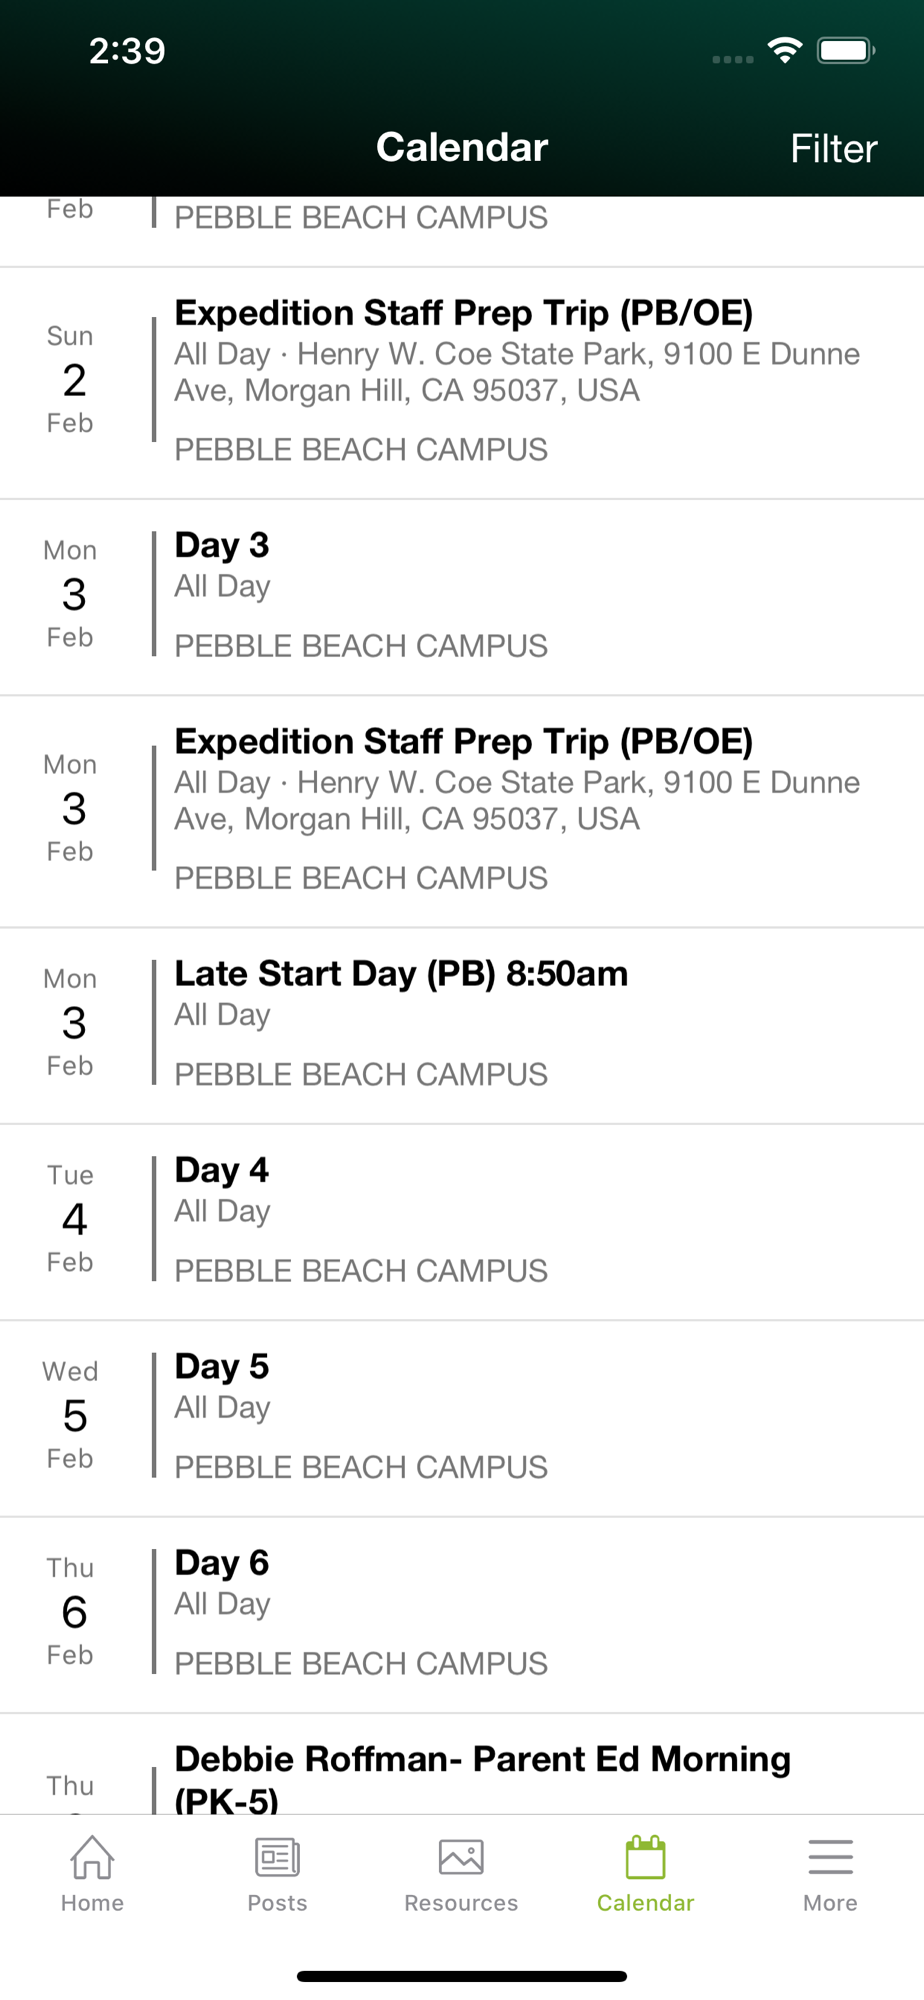Viewport: 924px width, 2000px height.
Task: Open Sunday's Expedition Staff Prep Trip event
Action: [x=464, y=314]
